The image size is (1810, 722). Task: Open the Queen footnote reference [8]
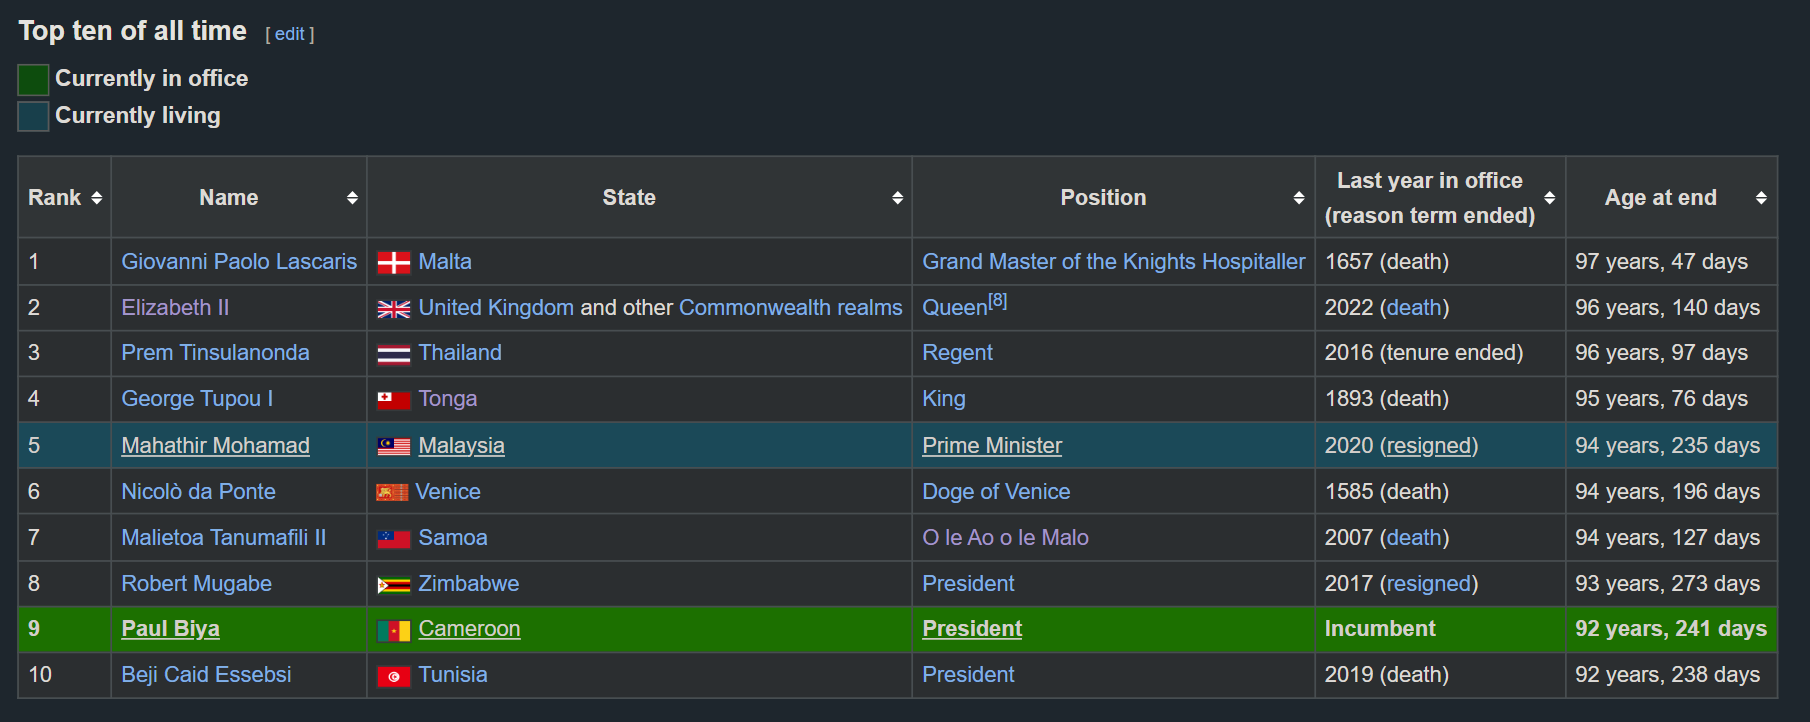click(x=997, y=300)
